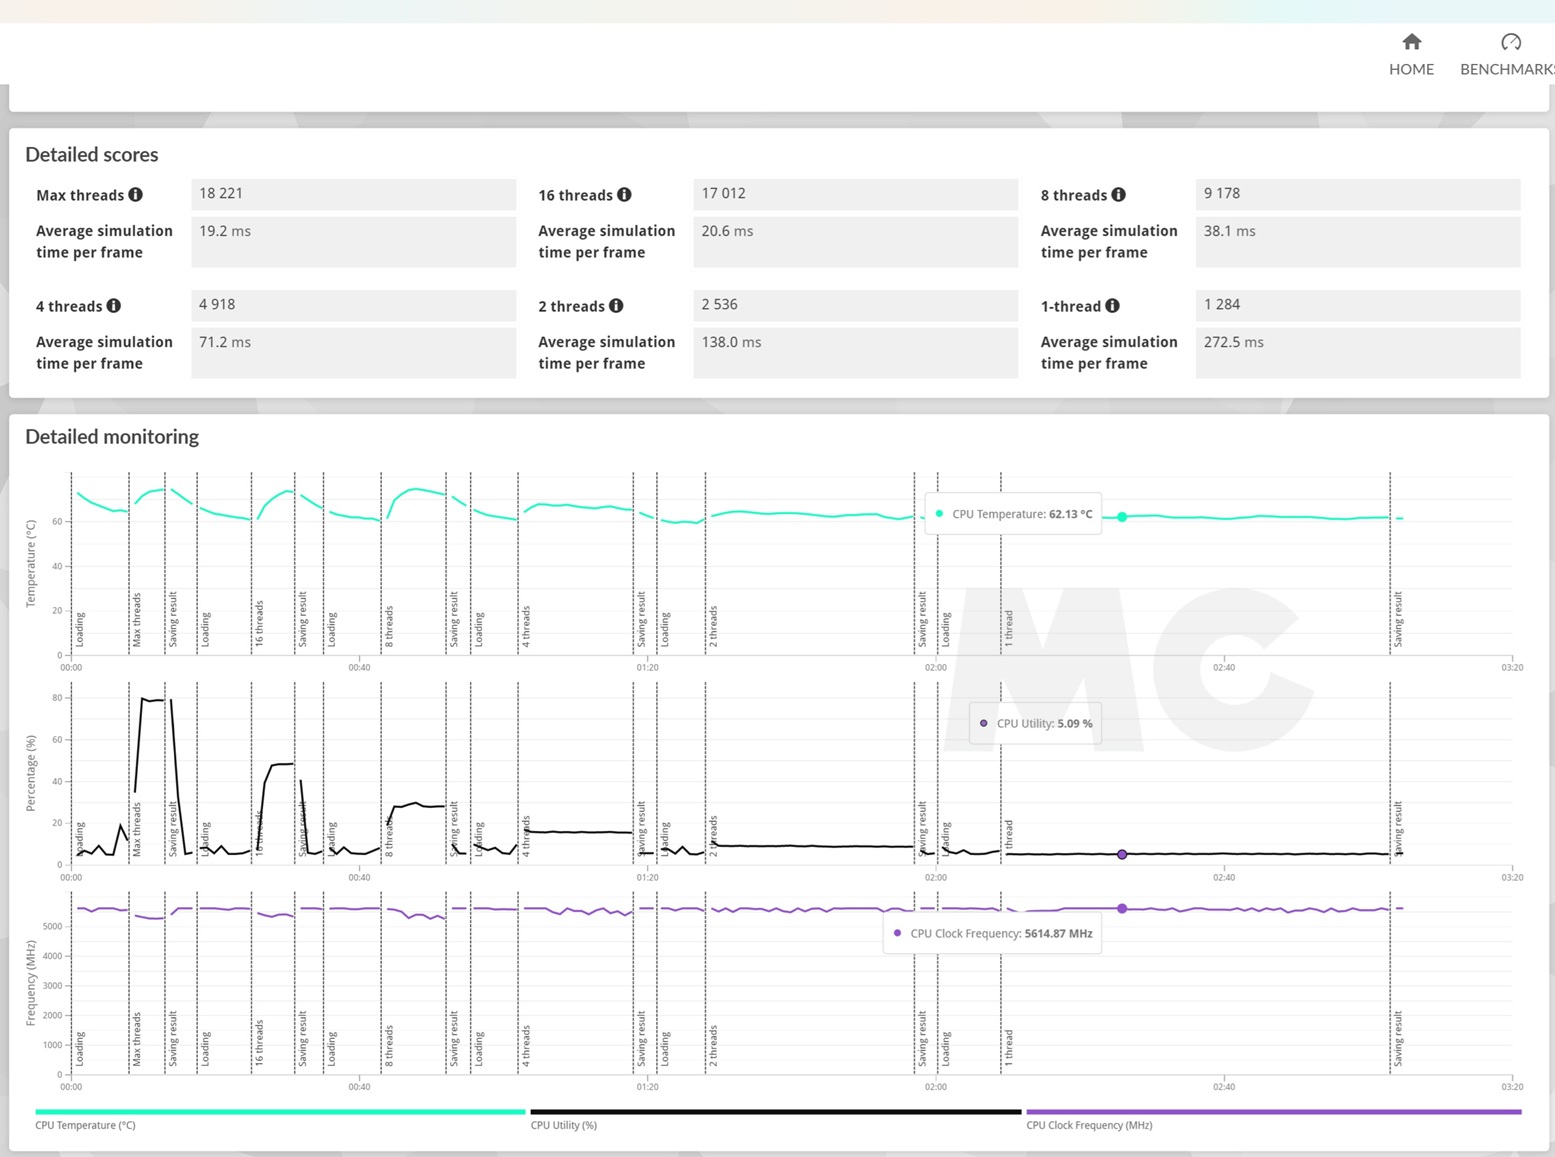
Task: Click the info icon beside Max threads
Action: click(136, 195)
